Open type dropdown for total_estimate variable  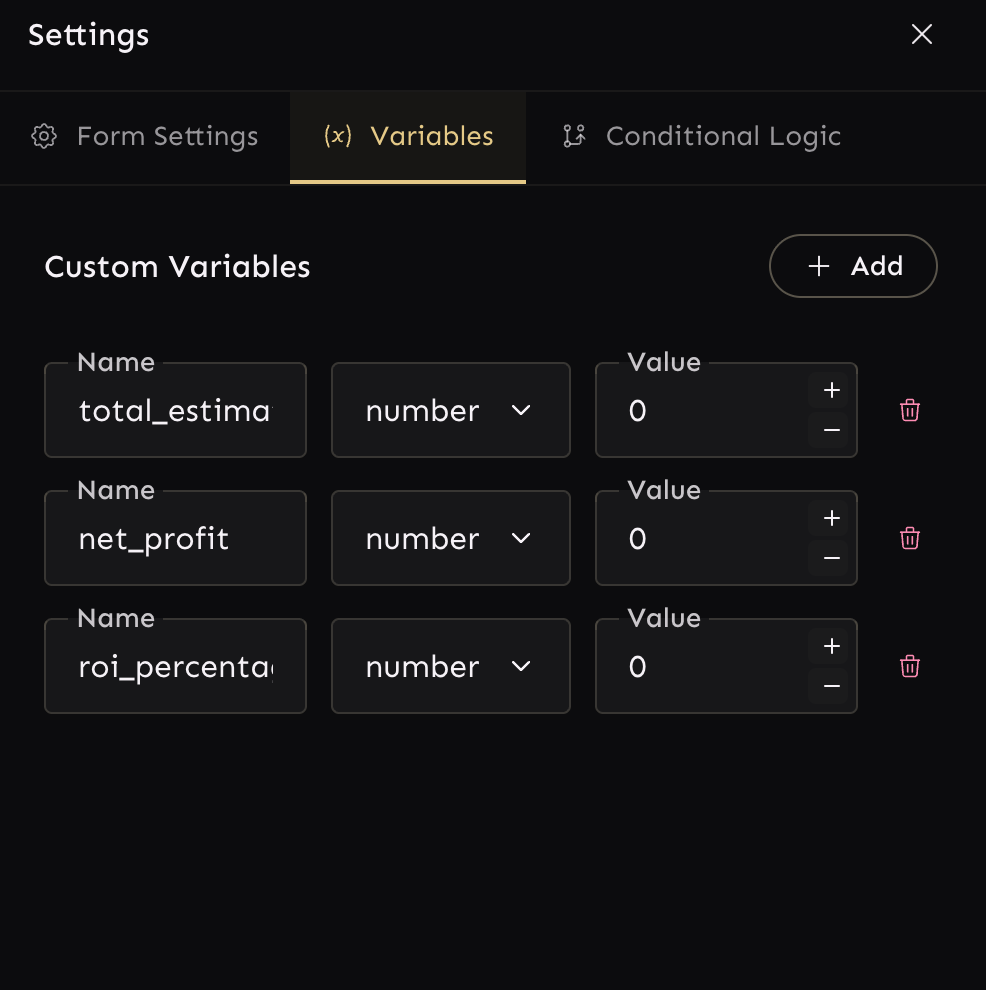[450, 410]
